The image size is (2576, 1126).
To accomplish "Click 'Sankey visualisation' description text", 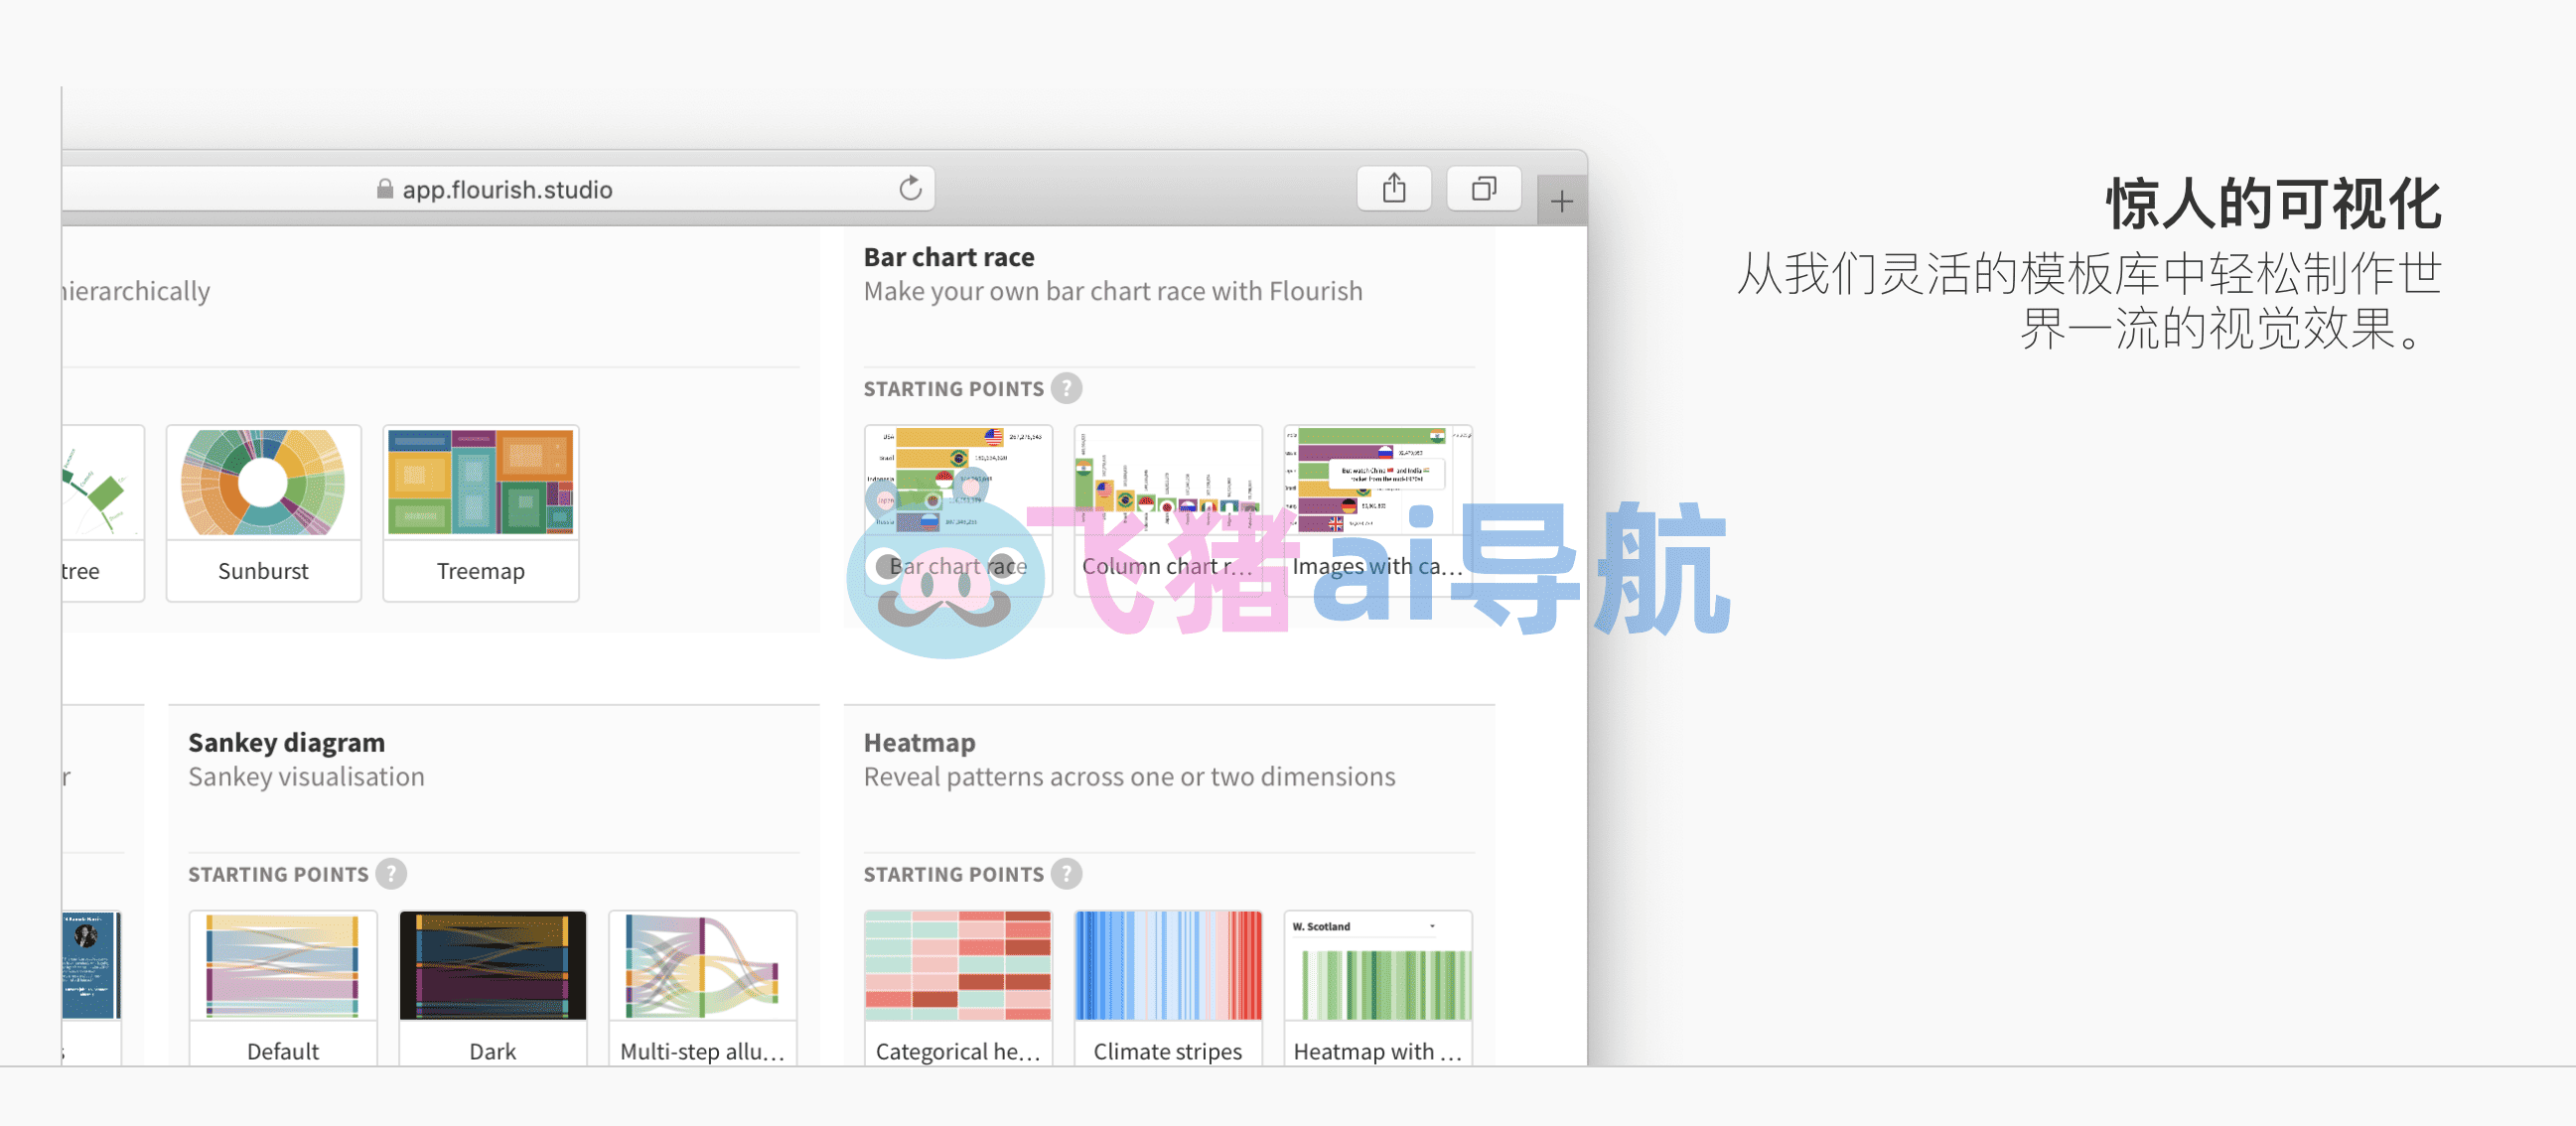I will 306,776.
